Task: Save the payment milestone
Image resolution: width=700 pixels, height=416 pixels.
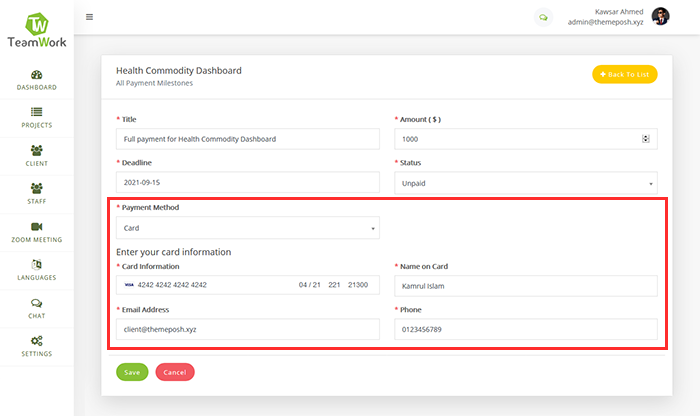Action: [132, 372]
